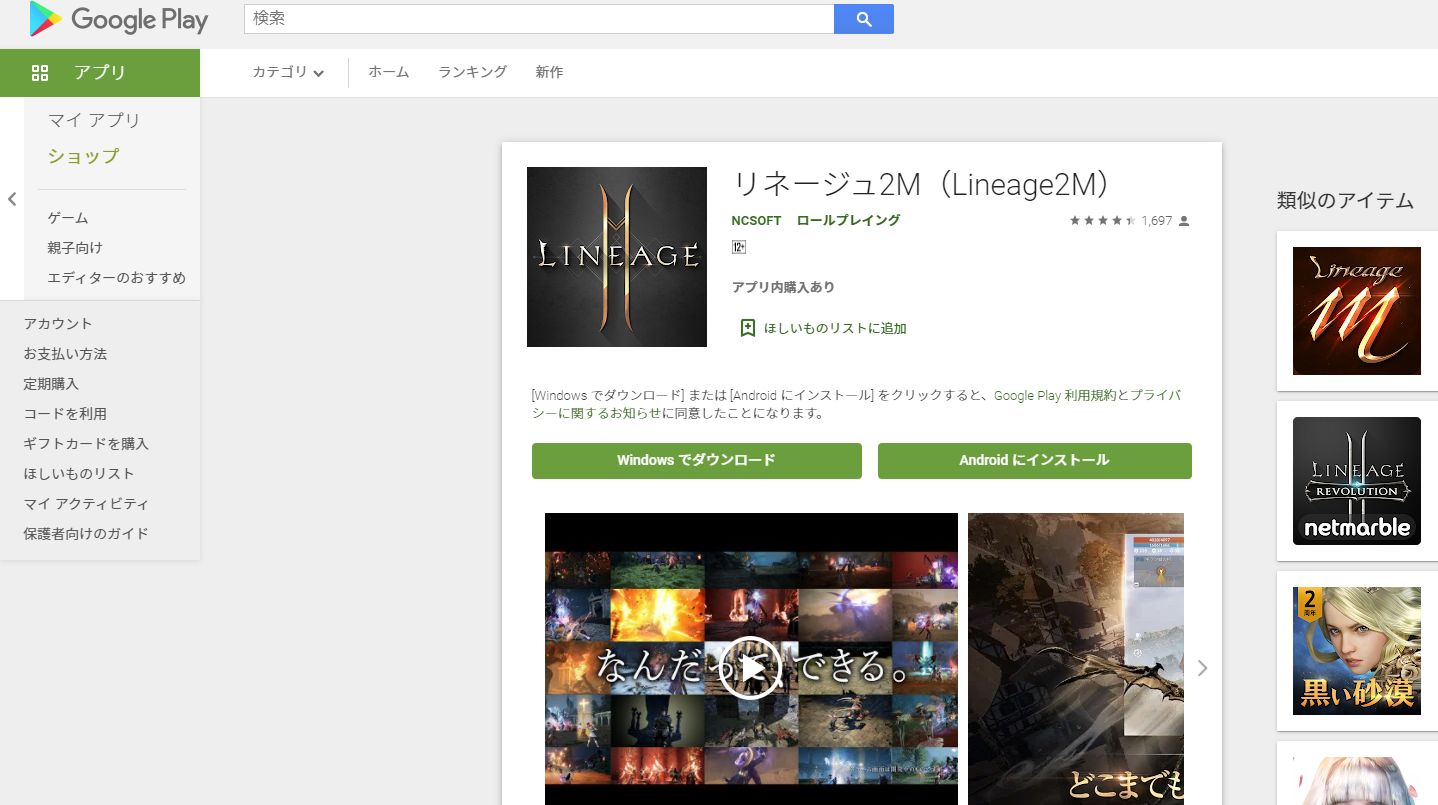Open Lineage M similar app icon
Viewport: 1438px width, 805px height.
(1357, 311)
